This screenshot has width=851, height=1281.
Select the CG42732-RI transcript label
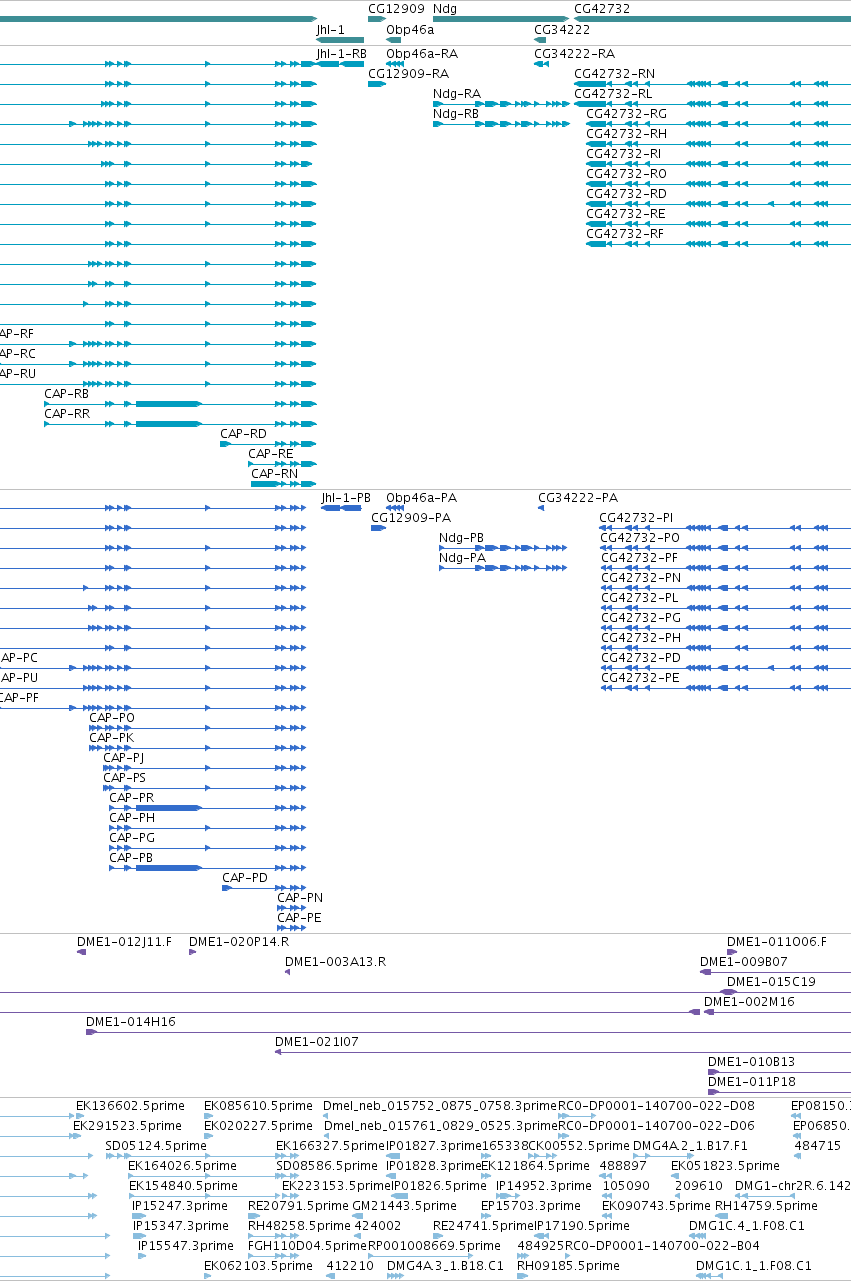coord(624,153)
